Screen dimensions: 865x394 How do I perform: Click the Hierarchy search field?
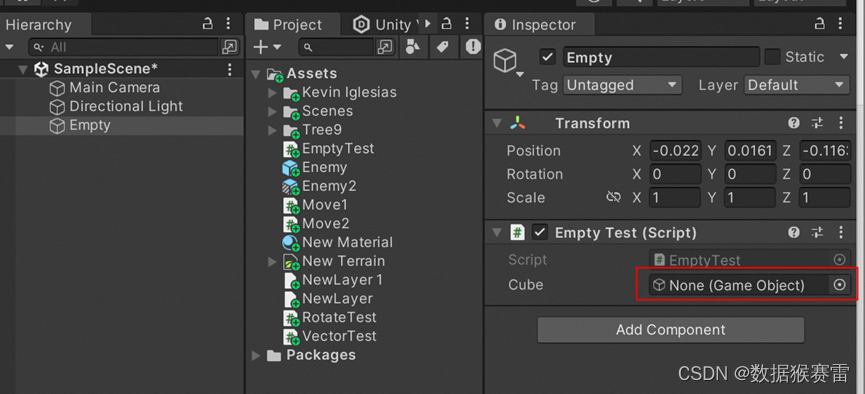coord(124,47)
